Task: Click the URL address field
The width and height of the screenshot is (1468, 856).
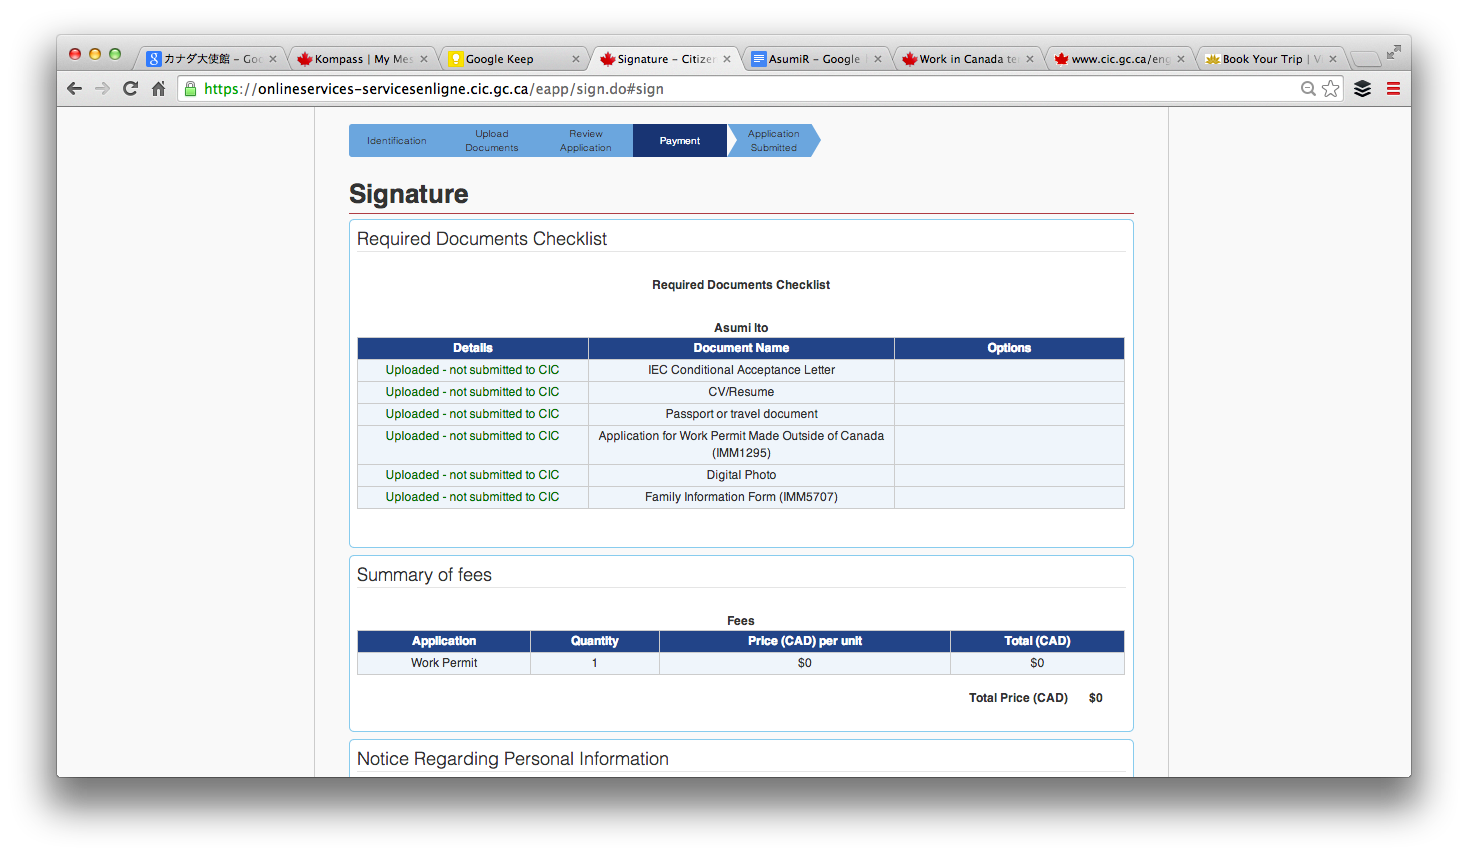Action: [x=700, y=89]
